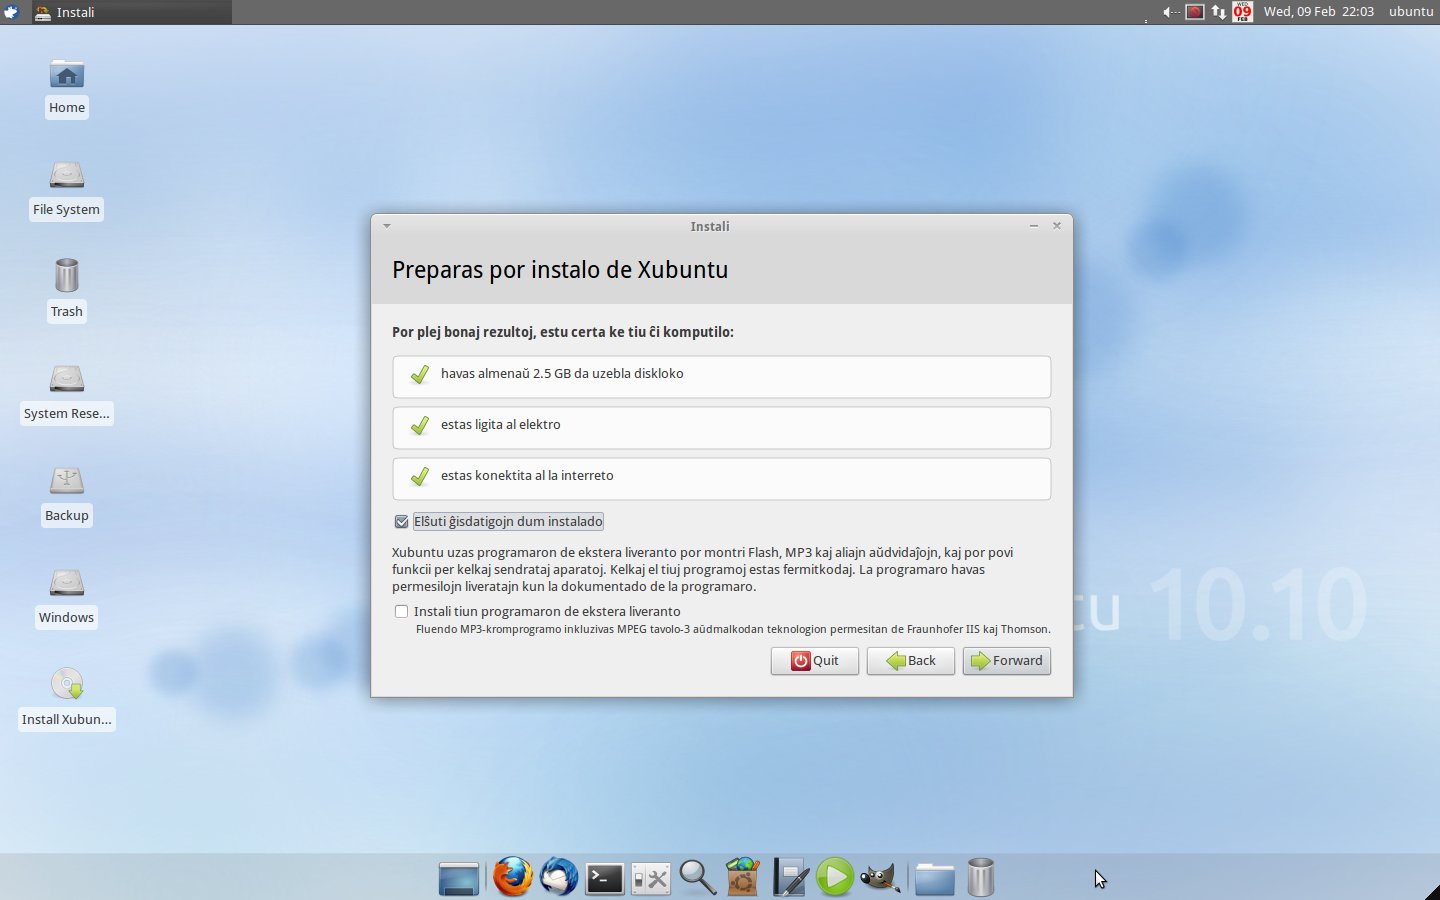This screenshot has width=1440, height=900.
Task: Open the Trash icon in the dock
Action: (981, 877)
